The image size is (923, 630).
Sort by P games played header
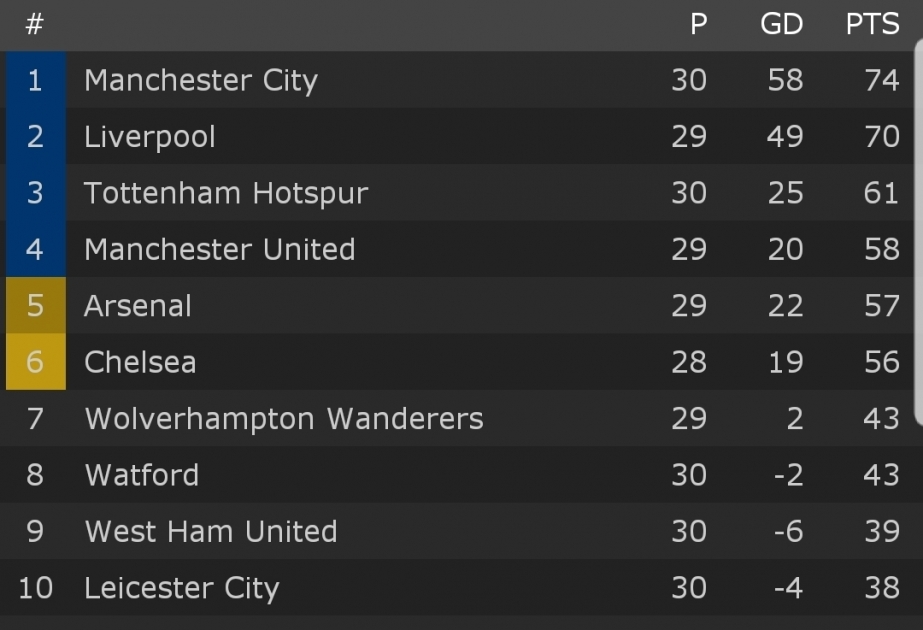tap(699, 24)
